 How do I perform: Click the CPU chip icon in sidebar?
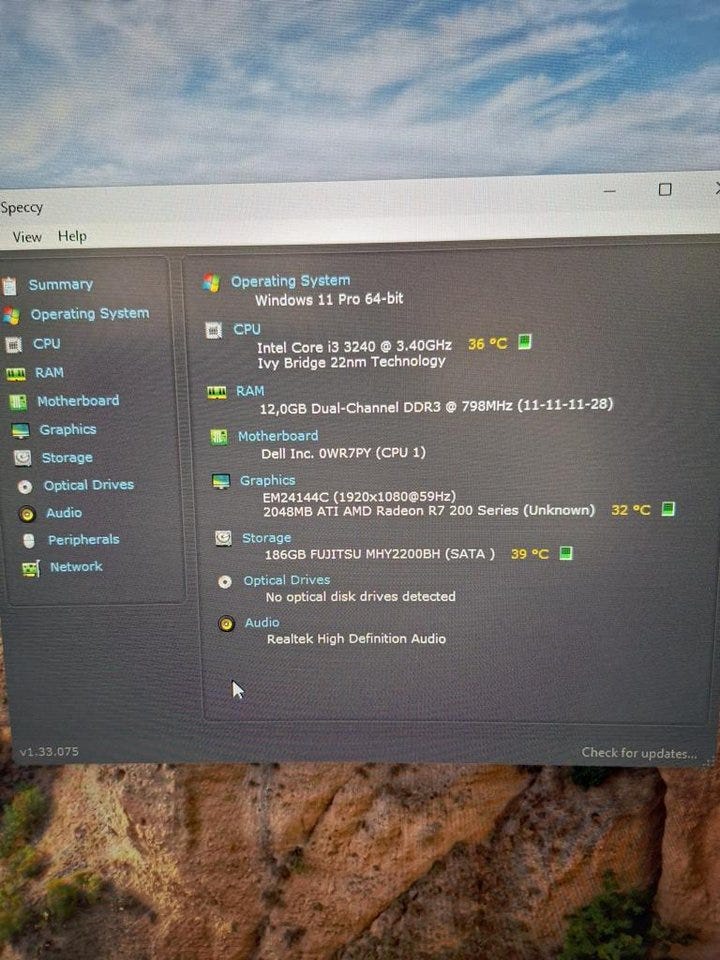(x=13, y=345)
